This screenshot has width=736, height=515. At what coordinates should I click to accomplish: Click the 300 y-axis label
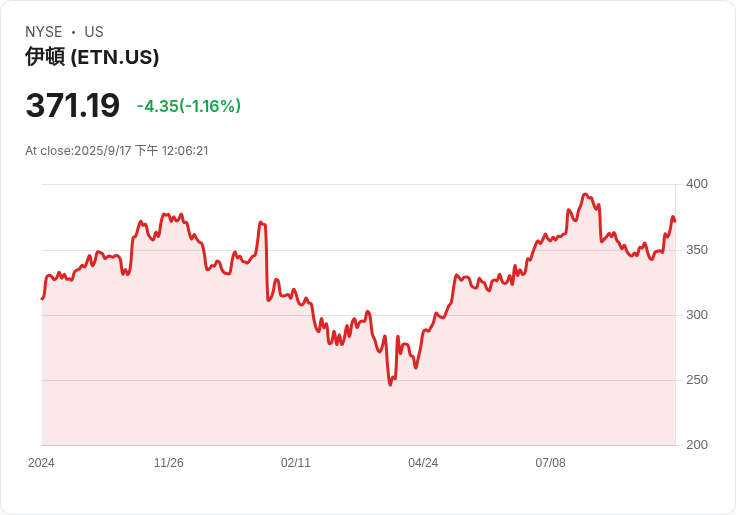point(696,315)
